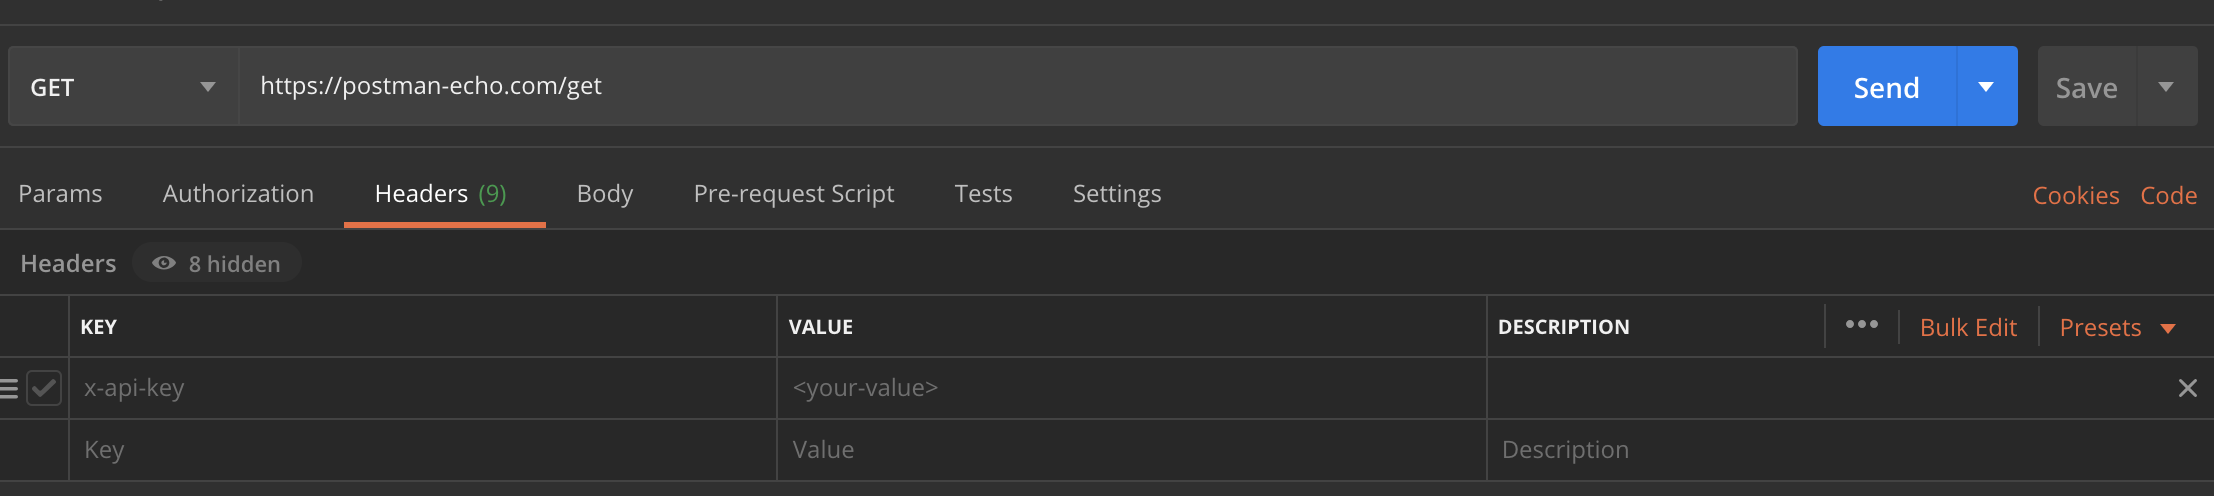Open the three-dots column options menu
Viewport: 2214px width, 496px height.
pos(1861,325)
